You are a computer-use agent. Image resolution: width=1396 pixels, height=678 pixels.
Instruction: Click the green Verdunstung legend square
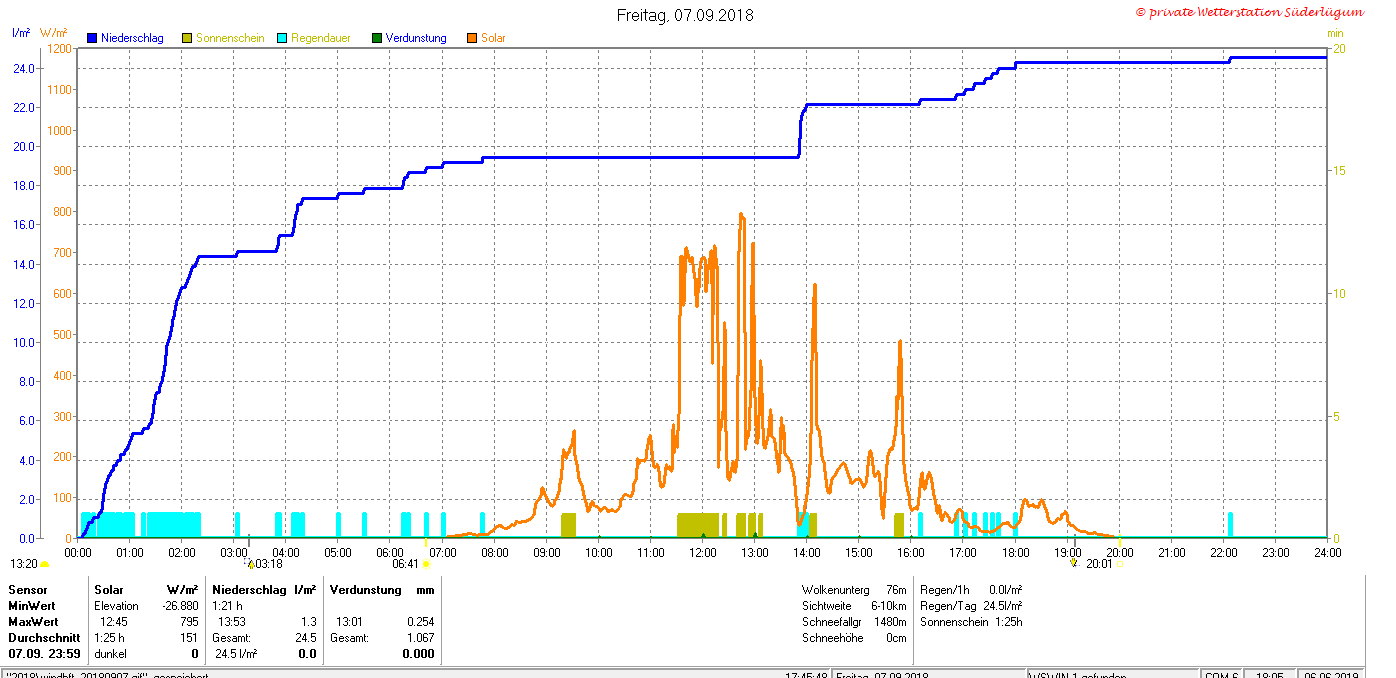[377, 38]
